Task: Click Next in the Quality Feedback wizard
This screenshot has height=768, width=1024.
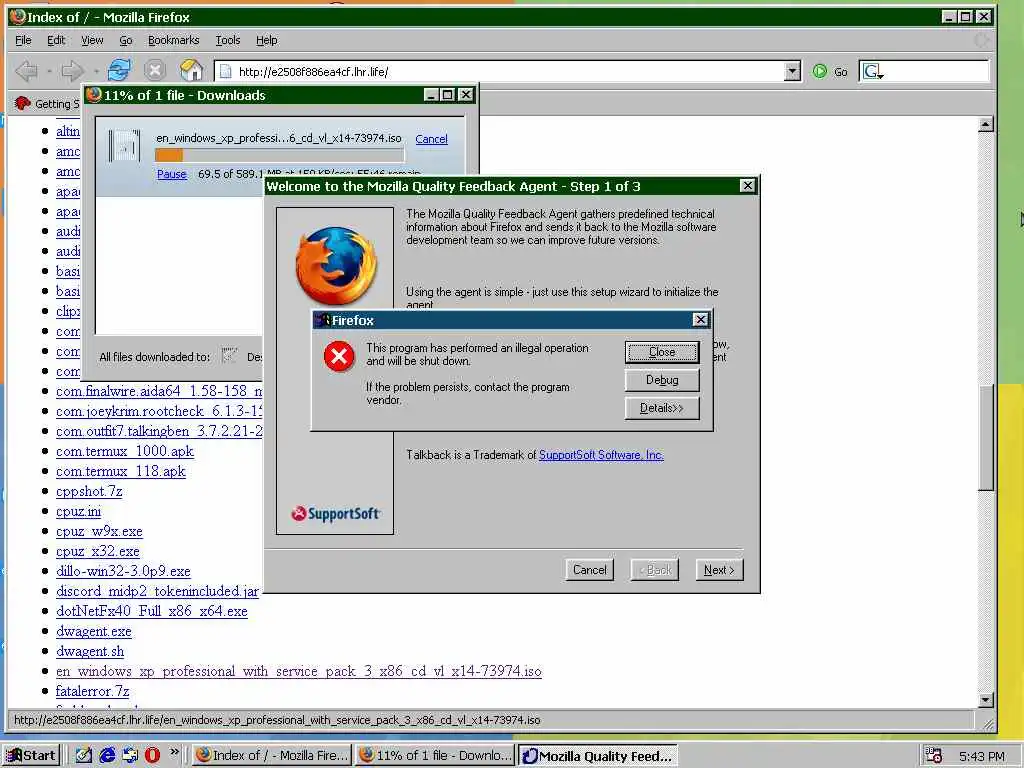Action: click(719, 570)
